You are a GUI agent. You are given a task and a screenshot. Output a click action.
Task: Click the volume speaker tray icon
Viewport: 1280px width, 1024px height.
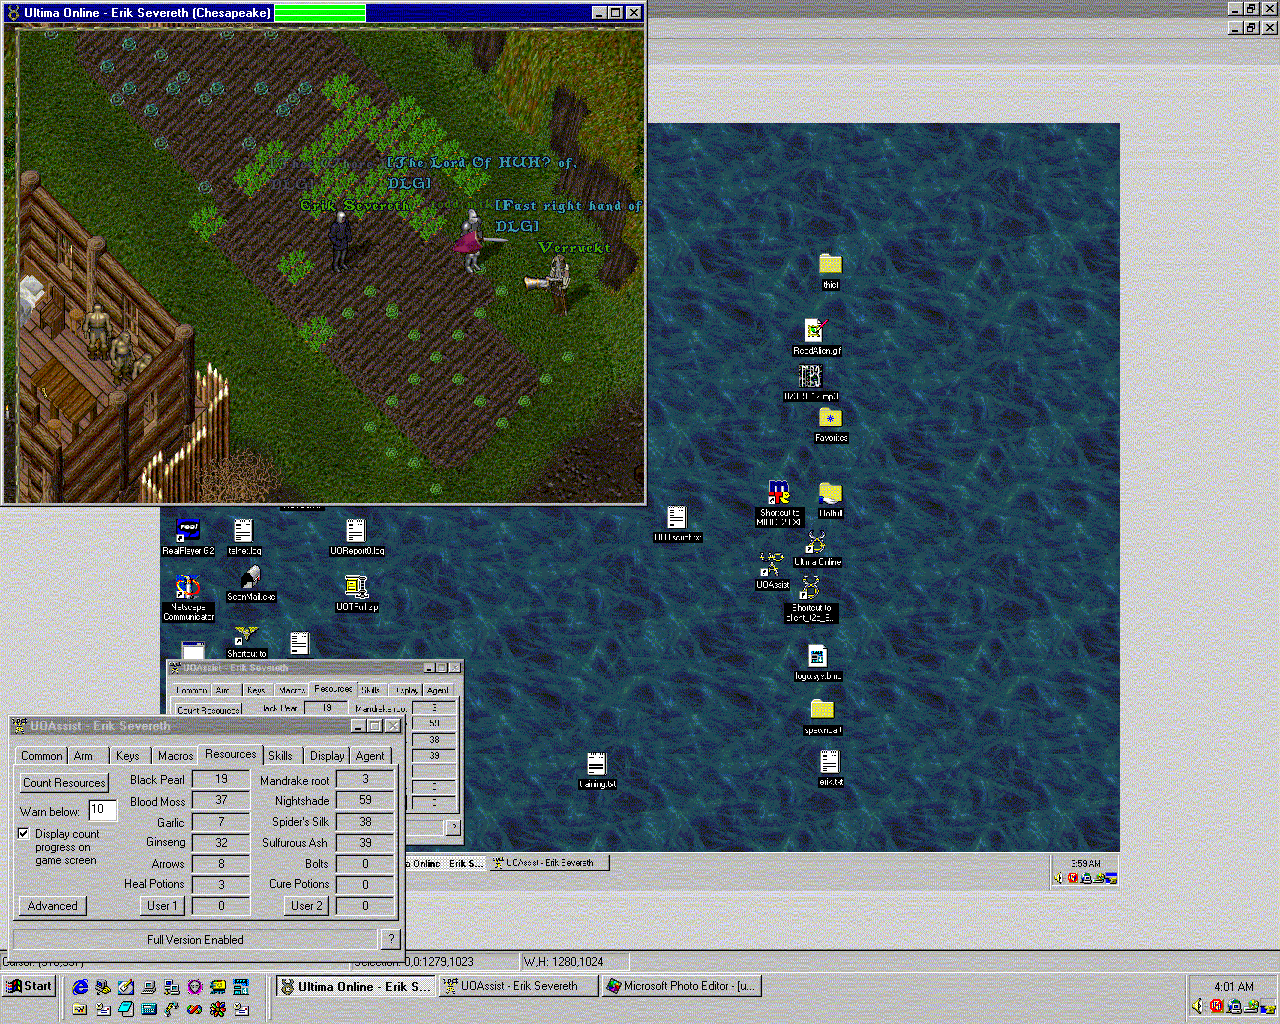1197,1006
